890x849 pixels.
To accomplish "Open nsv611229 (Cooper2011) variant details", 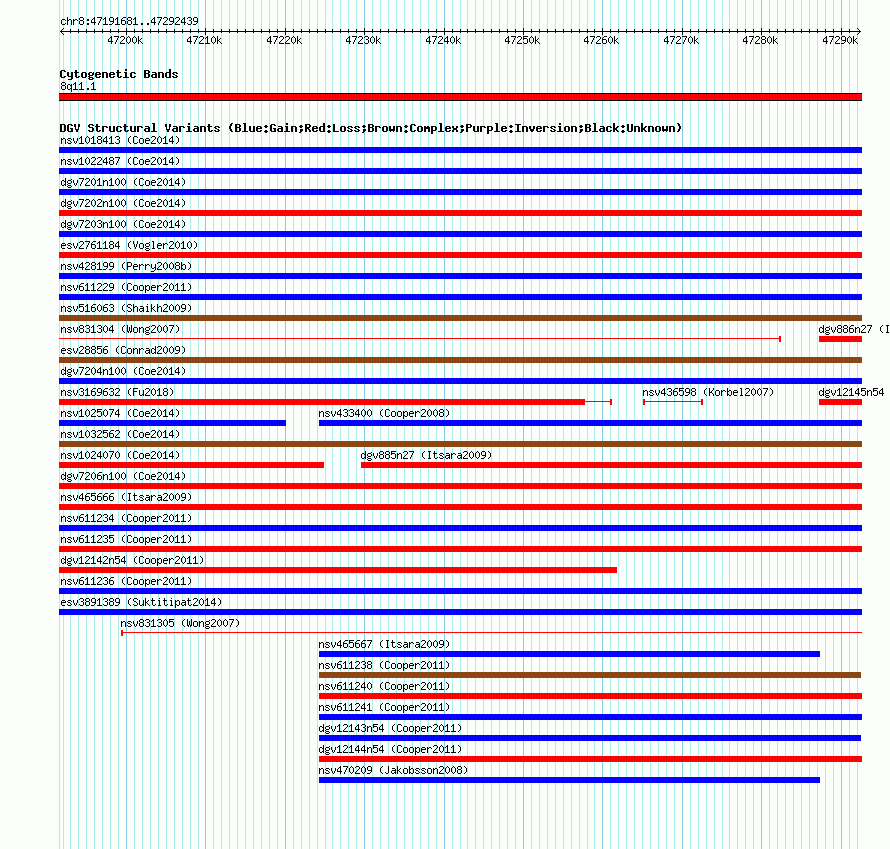I will 126,287.
